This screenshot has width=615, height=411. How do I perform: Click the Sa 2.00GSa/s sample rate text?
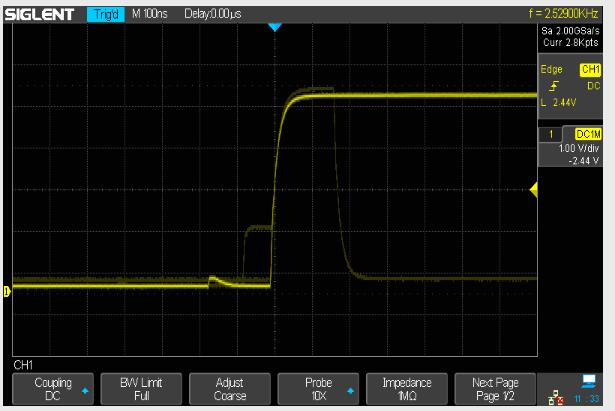(x=570, y=31)
